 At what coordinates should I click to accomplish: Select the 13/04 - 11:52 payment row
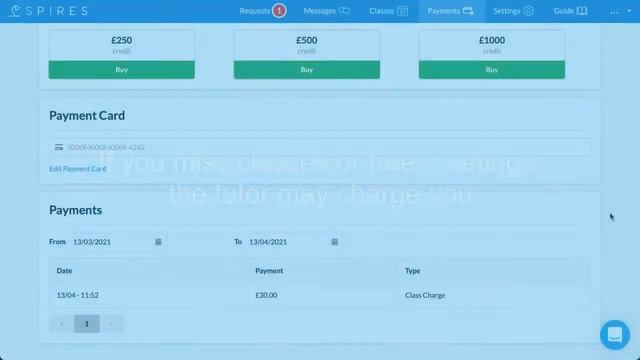(x=320, y=295)
